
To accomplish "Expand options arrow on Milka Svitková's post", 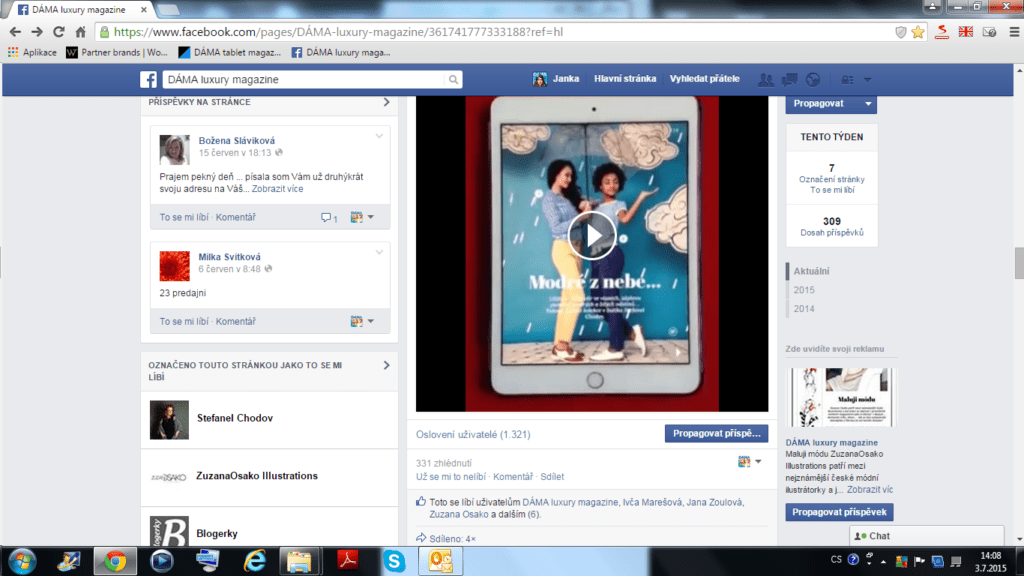I will 379,250.
